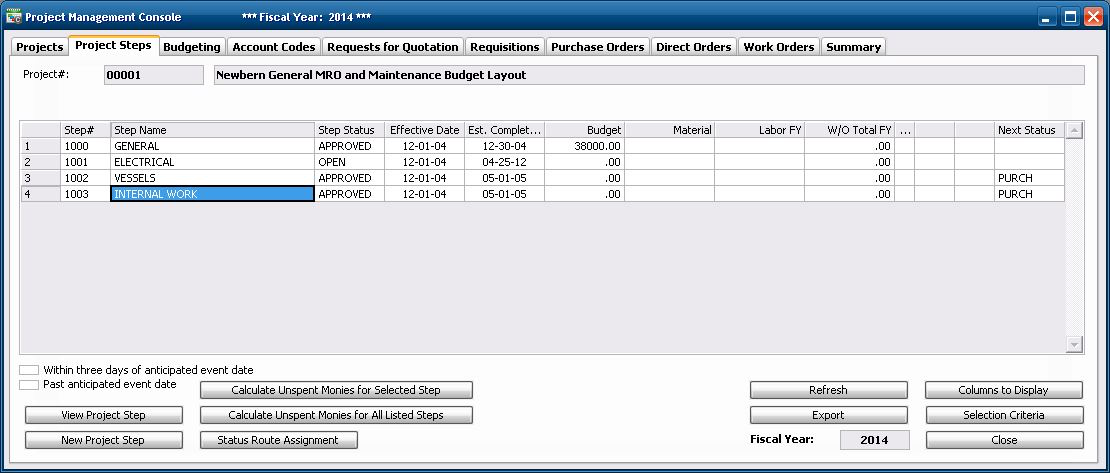1110x473 pixels.
Task: Calculate Unspent Monies for Selected Step
Action: click(x=336, y=390)
